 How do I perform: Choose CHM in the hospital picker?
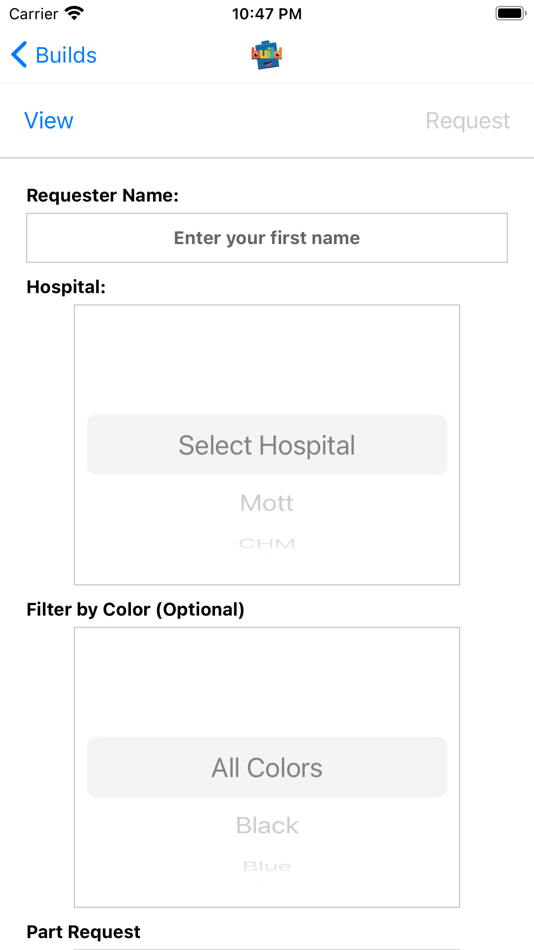pyautogui.click(x=267, y=543)
